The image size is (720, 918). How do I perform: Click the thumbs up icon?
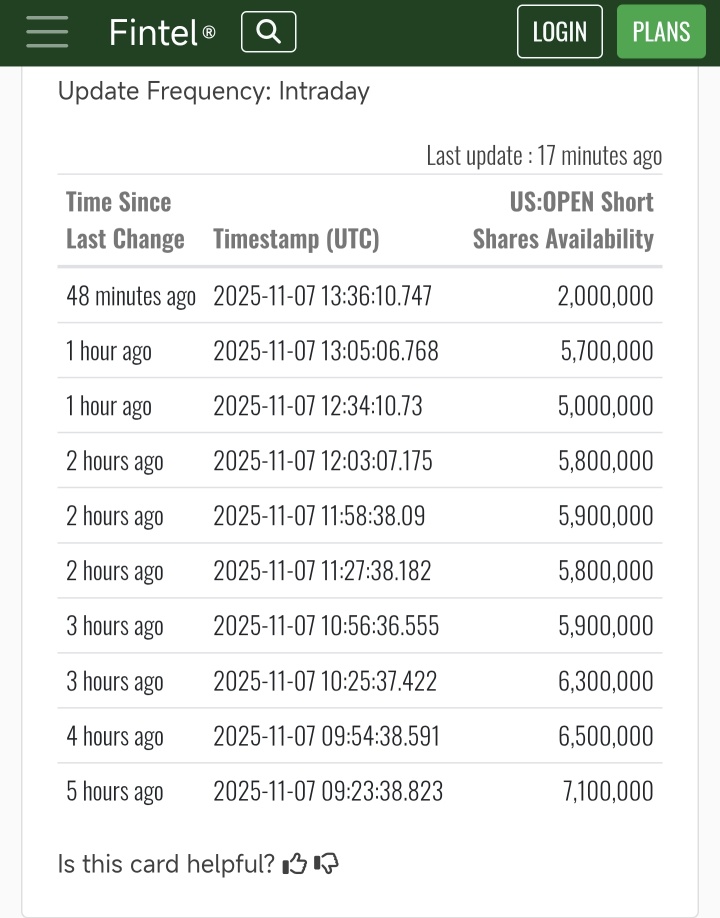[295, 864]
